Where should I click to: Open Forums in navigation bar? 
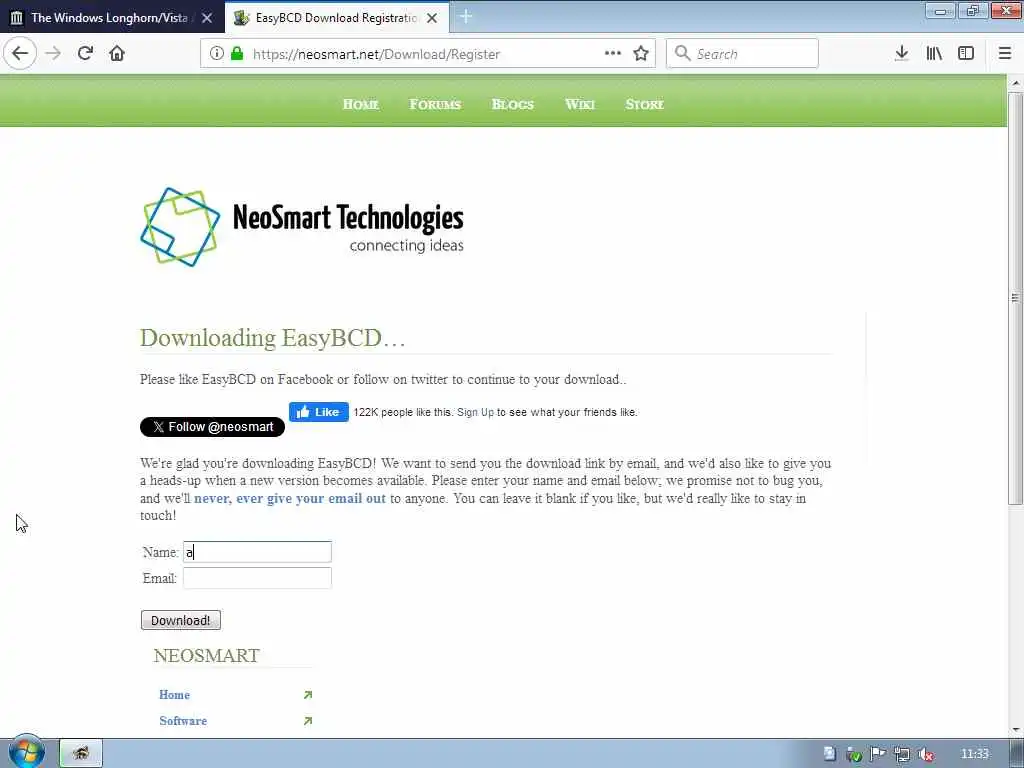(x=435, y=104)
